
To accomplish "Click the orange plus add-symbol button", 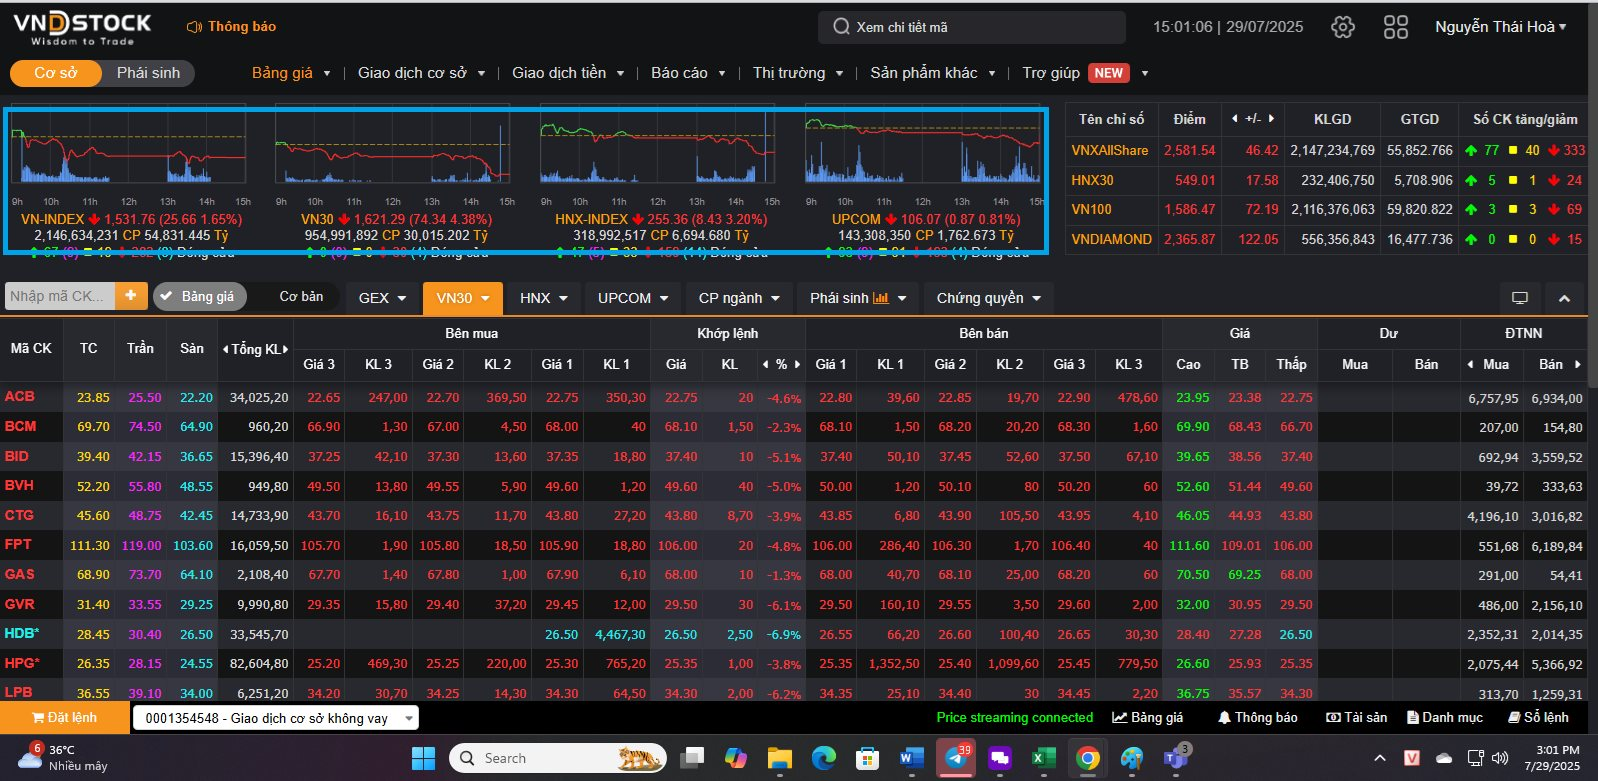I will point(131,296).
